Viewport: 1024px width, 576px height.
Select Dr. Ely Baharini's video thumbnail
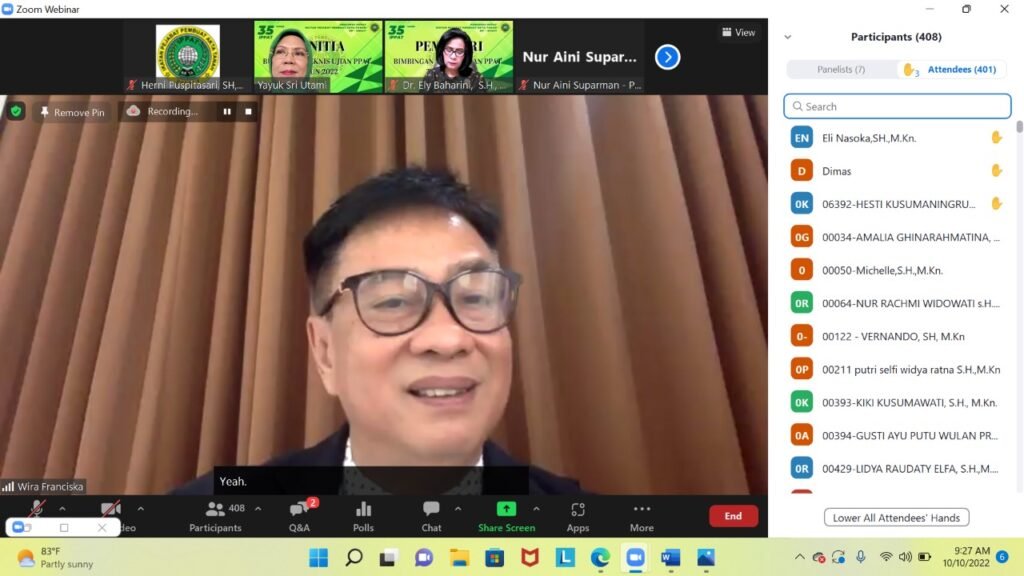(449, 57)
